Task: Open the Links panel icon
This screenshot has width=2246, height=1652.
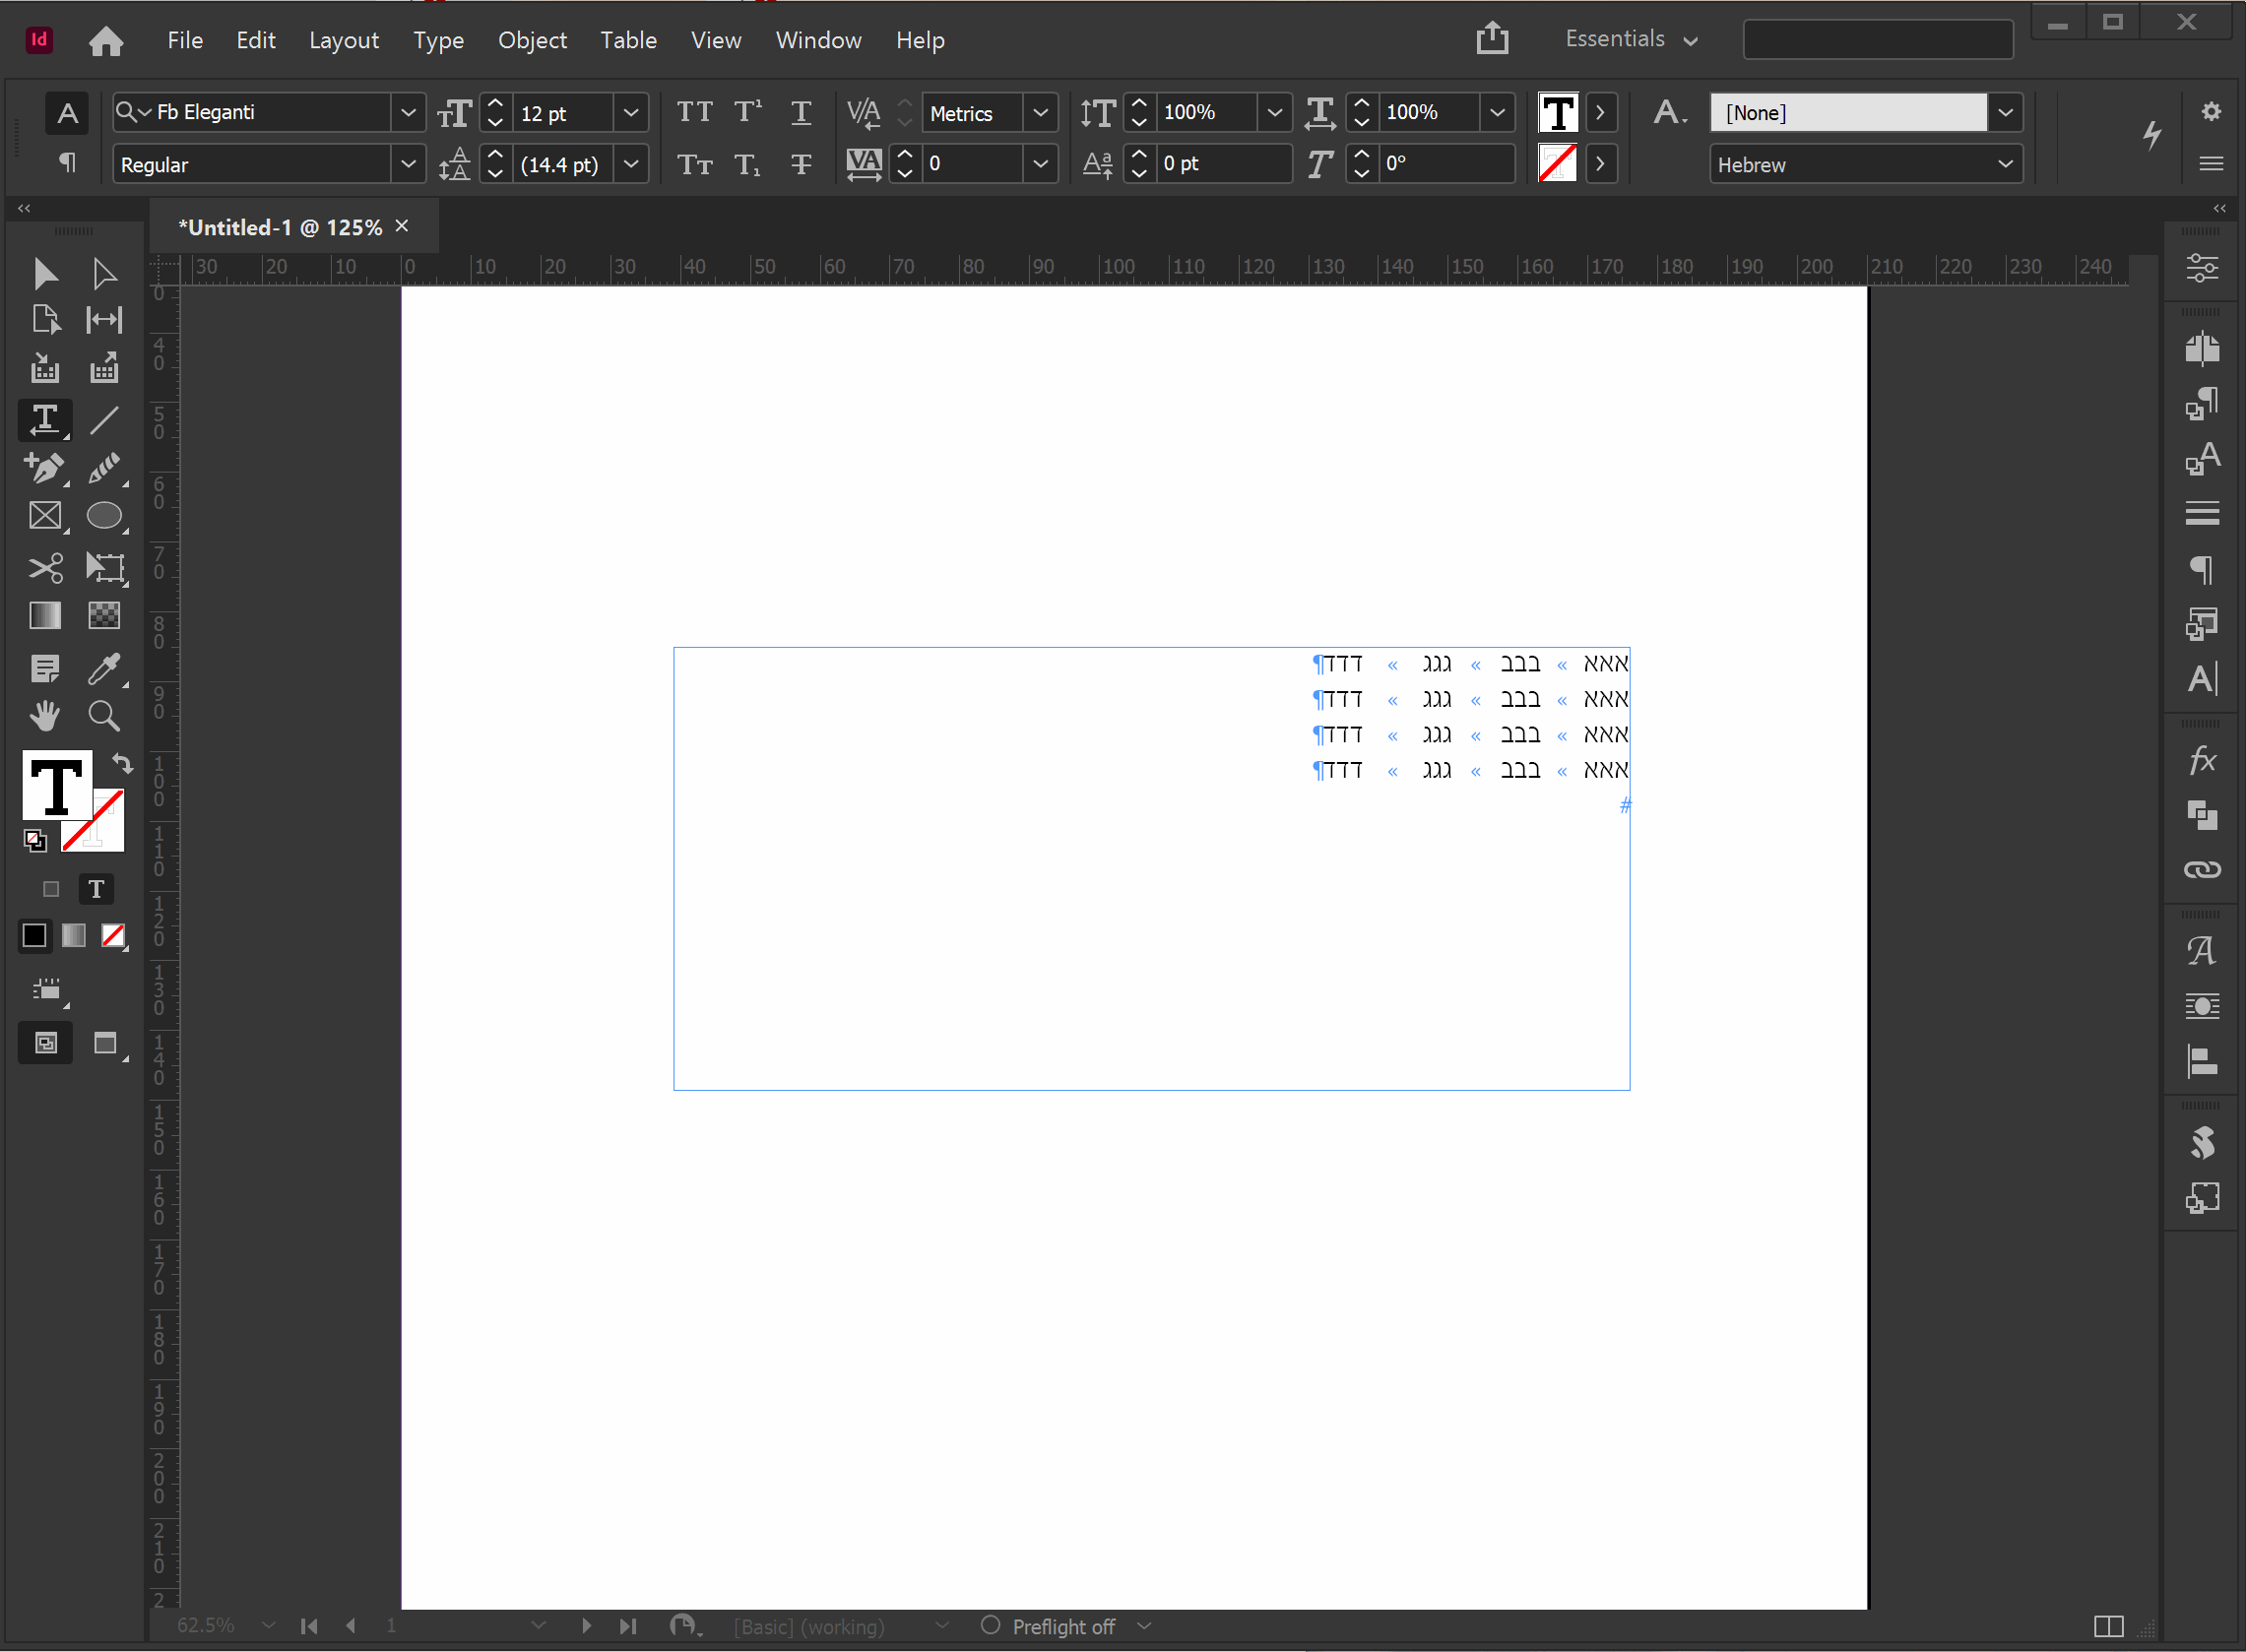Action: pyautogui.click(x=2201, y=869)
